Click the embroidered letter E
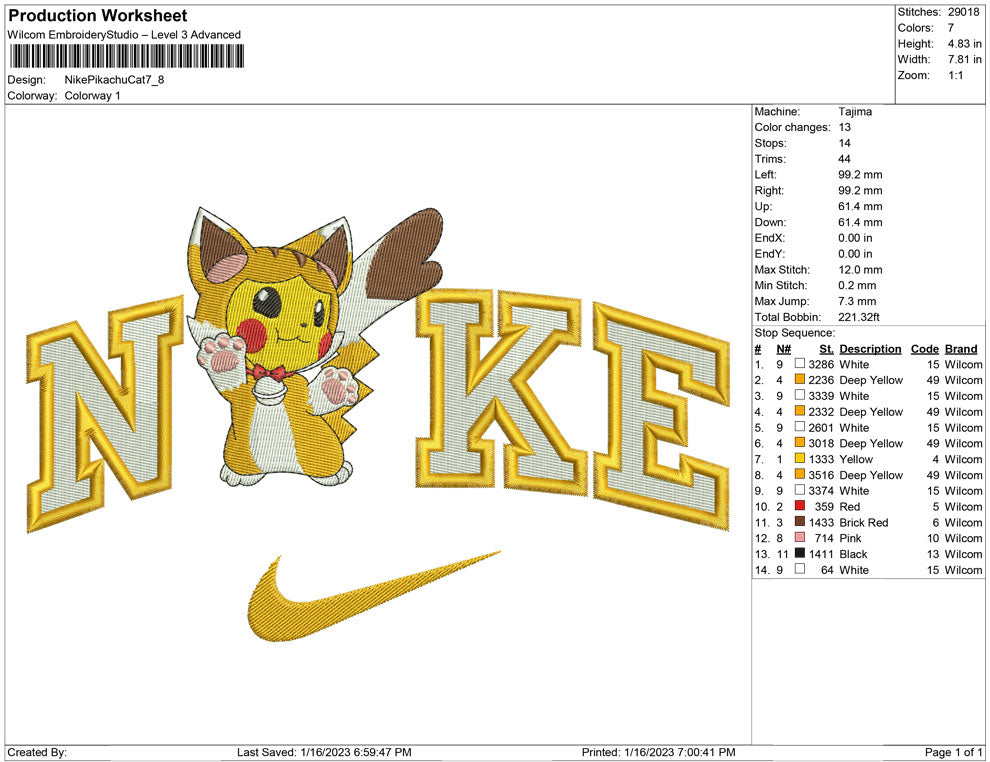Screen dimensions: 990x762 tap(661, 417)
